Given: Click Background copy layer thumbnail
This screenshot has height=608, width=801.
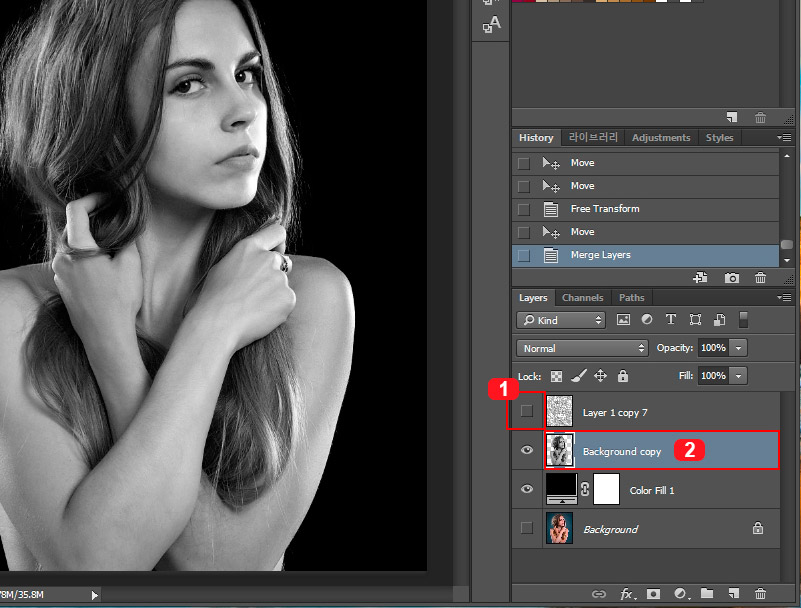Looking at the screenshot, I should point(560,450).
